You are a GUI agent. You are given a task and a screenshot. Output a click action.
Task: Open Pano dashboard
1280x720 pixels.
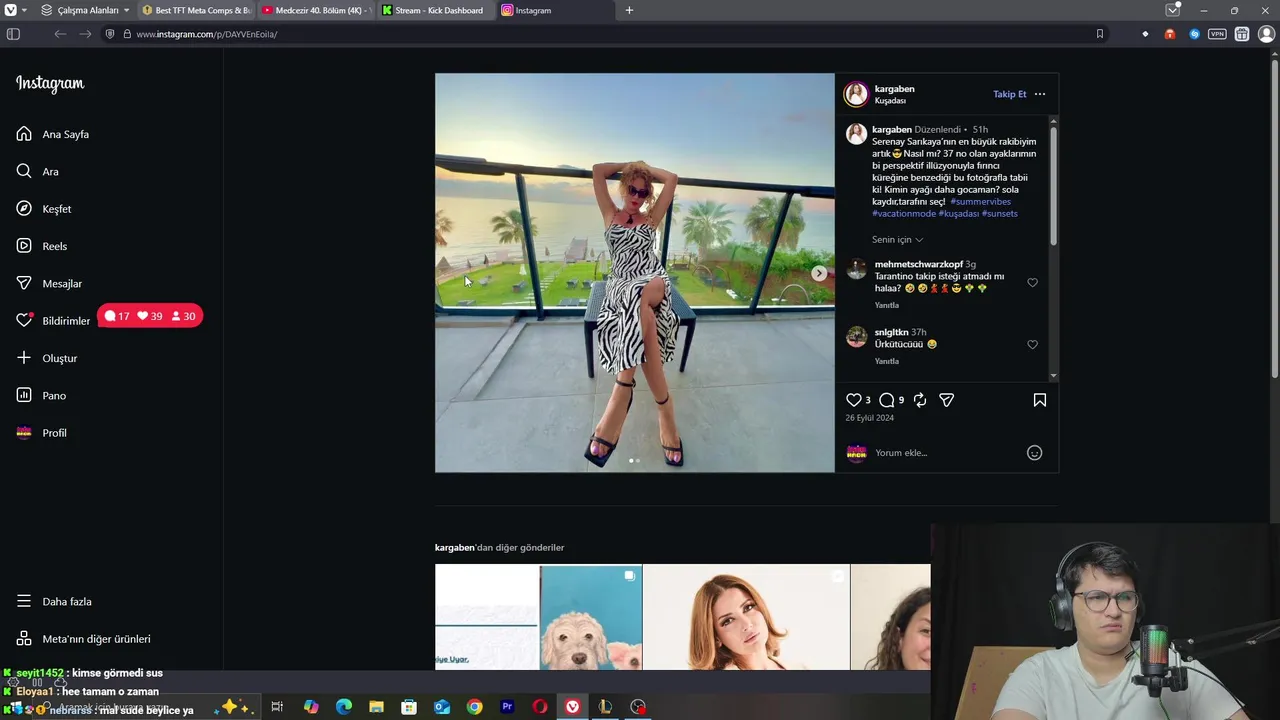click(x=41, y=395)
